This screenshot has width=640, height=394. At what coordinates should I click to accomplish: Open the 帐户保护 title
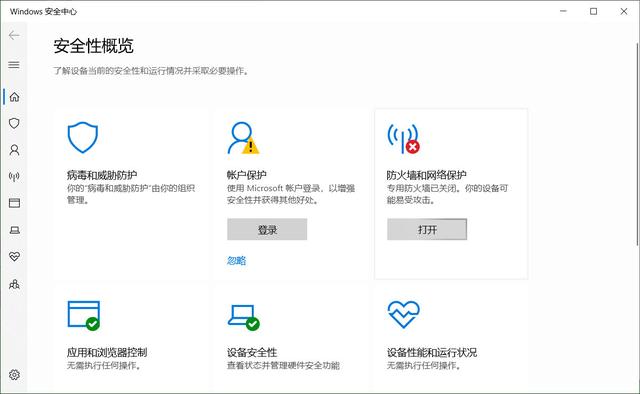(247, 175)
